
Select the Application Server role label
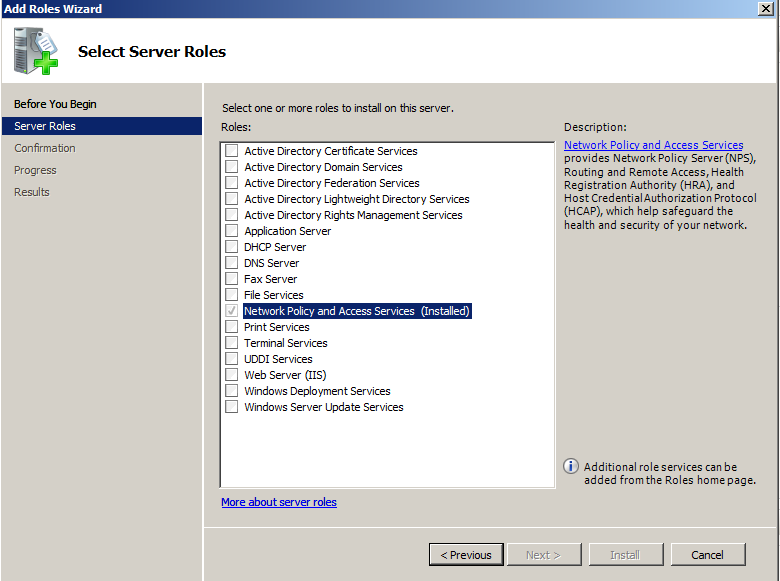[x=288, y=231]
